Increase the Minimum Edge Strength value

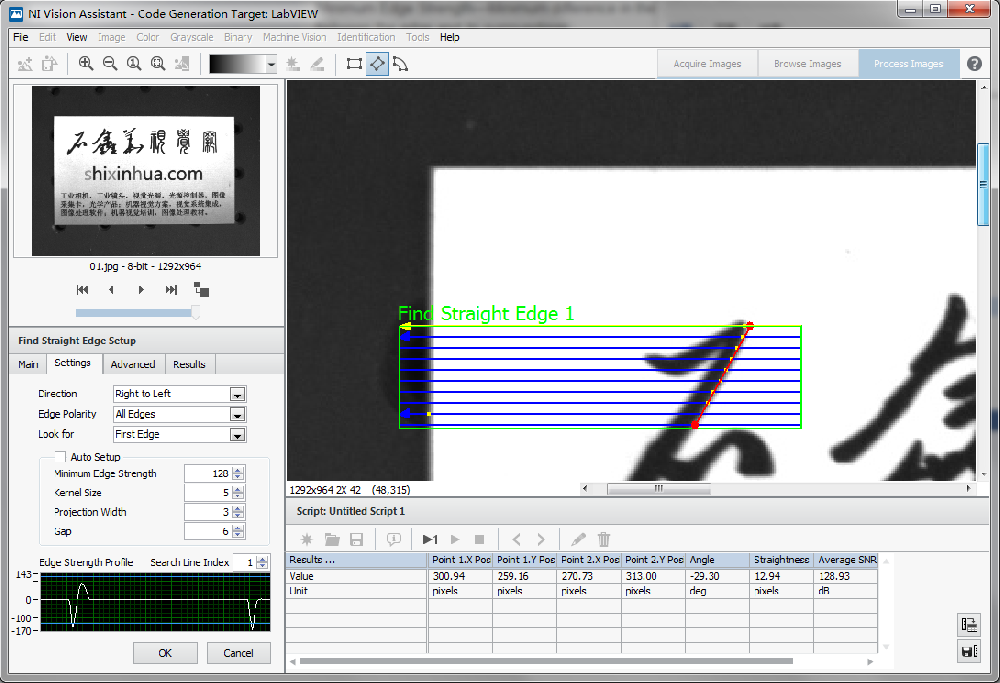(238, 470)
